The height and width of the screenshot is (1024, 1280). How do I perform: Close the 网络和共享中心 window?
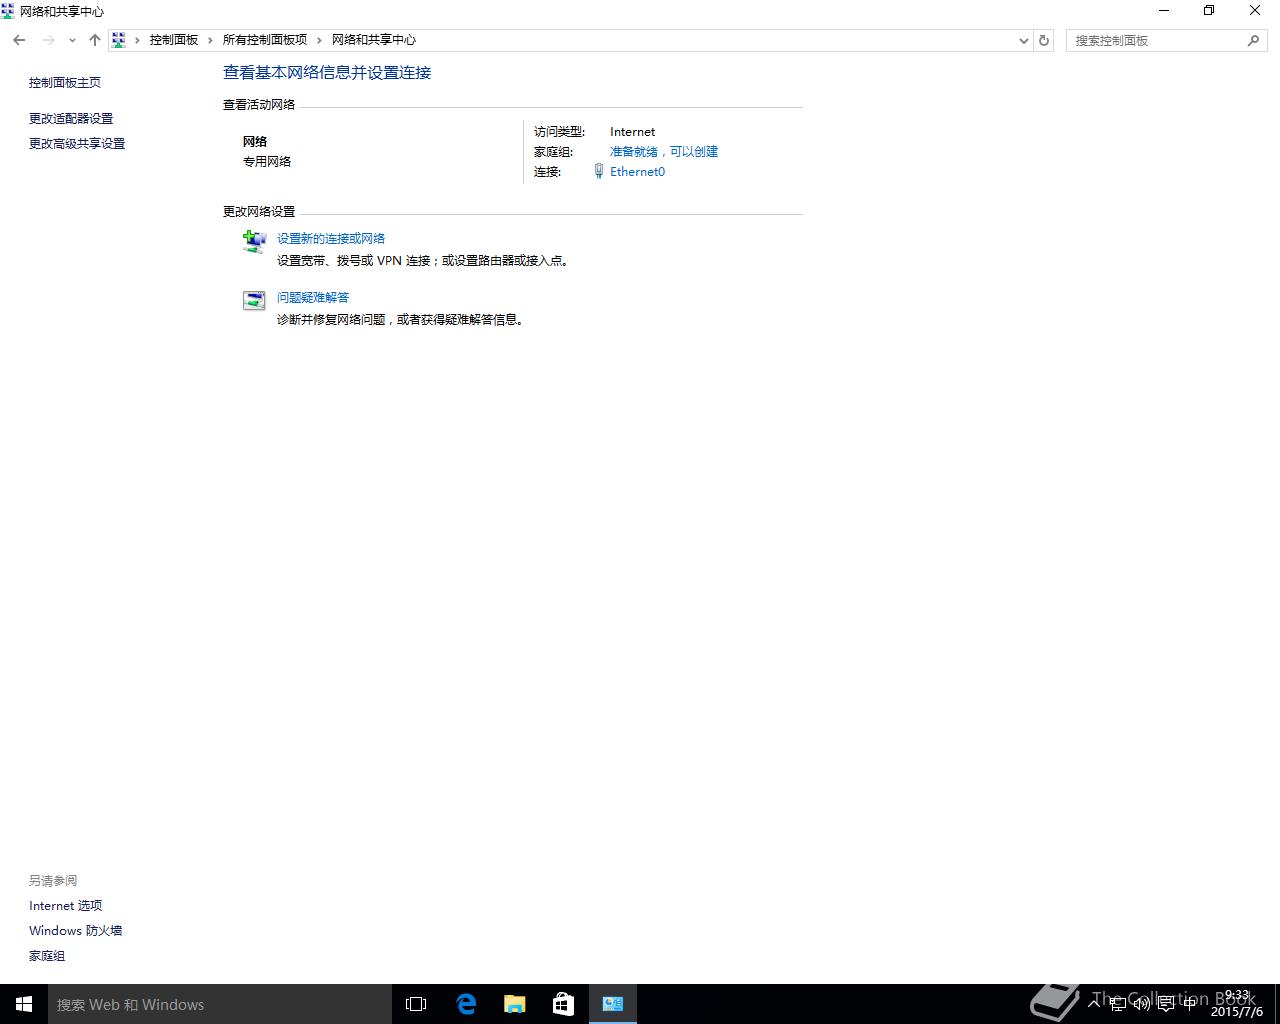(1255, 11)
